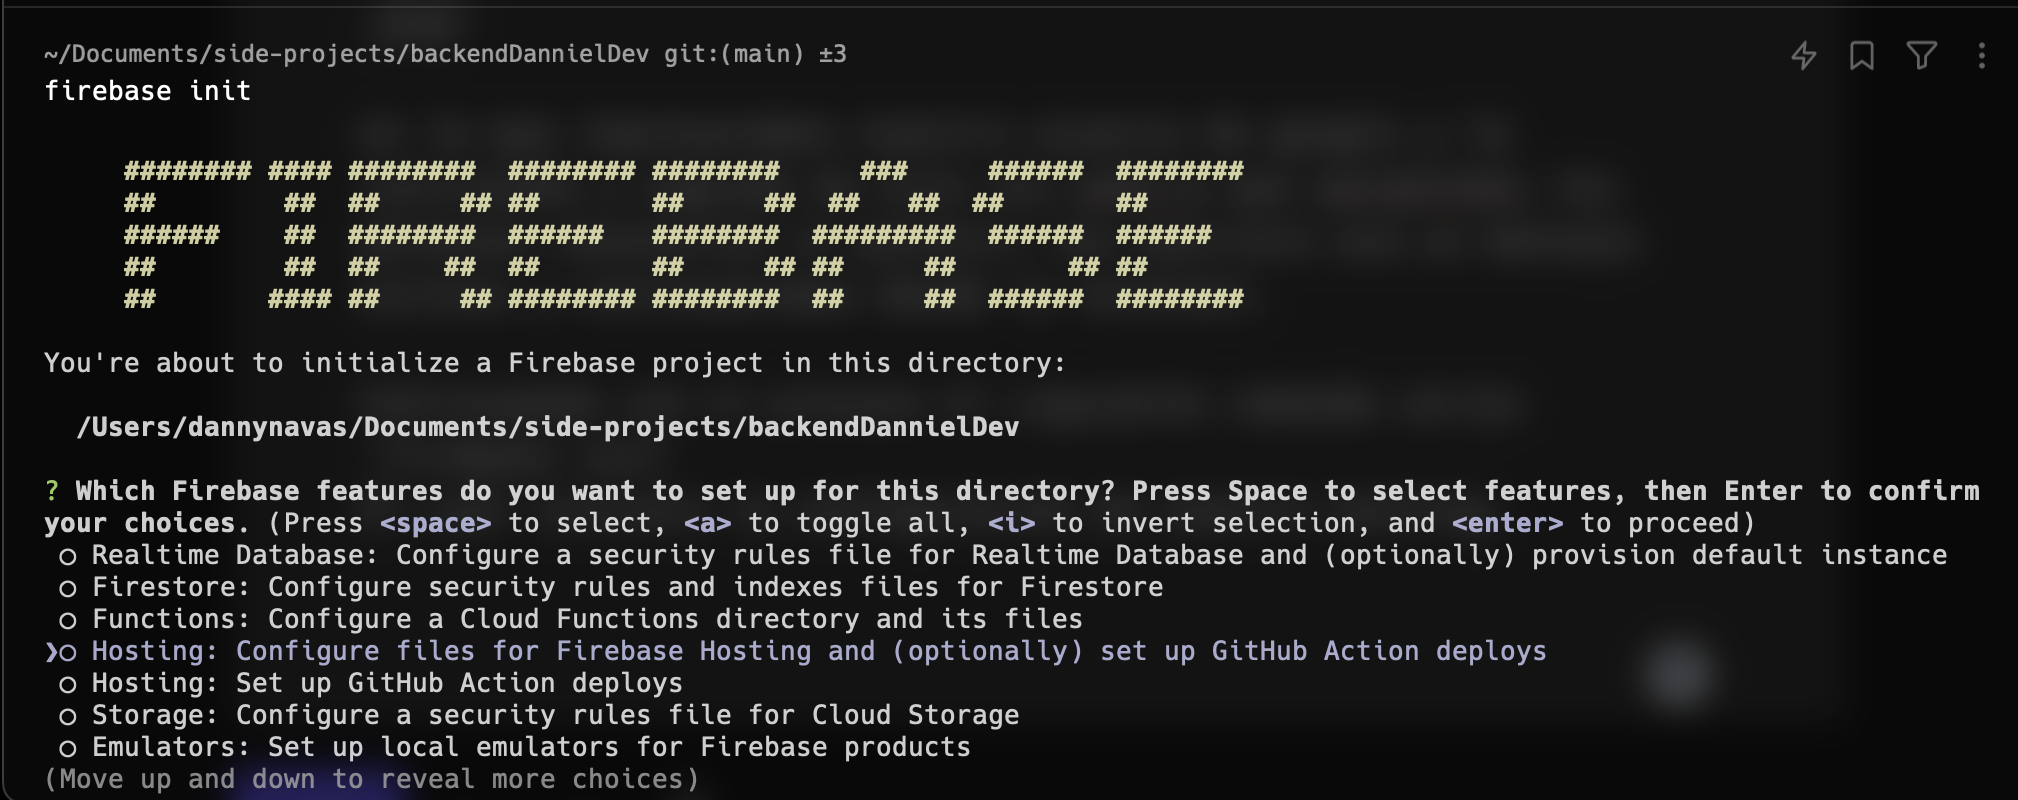
Task: Toggle the Firestore feature circle
Action: 68,588
